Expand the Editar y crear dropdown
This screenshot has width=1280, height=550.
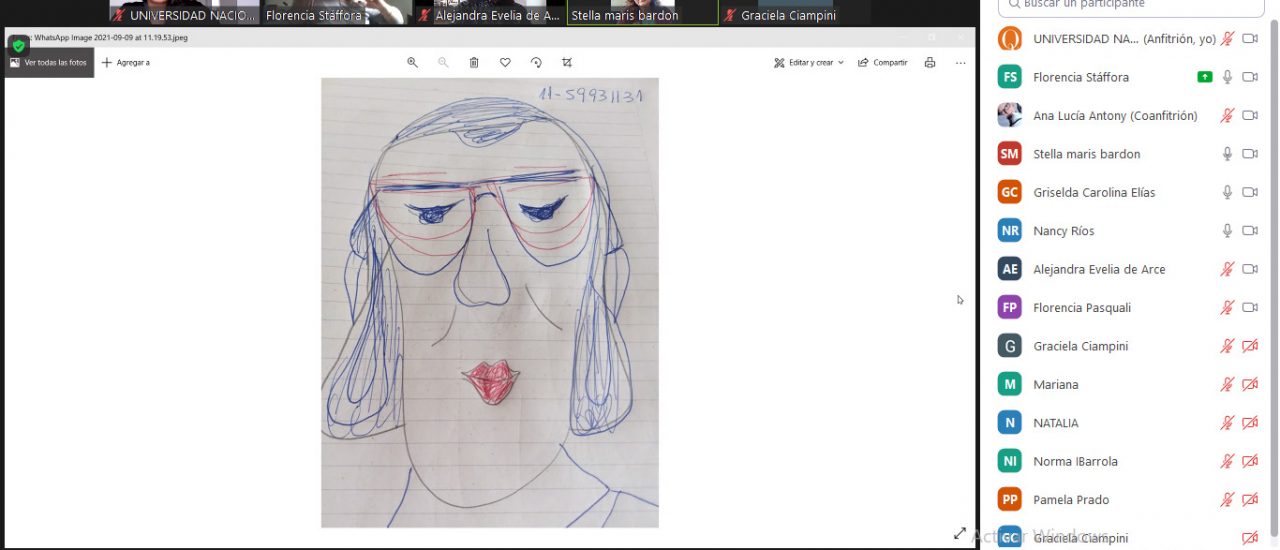tap(809, 62)
